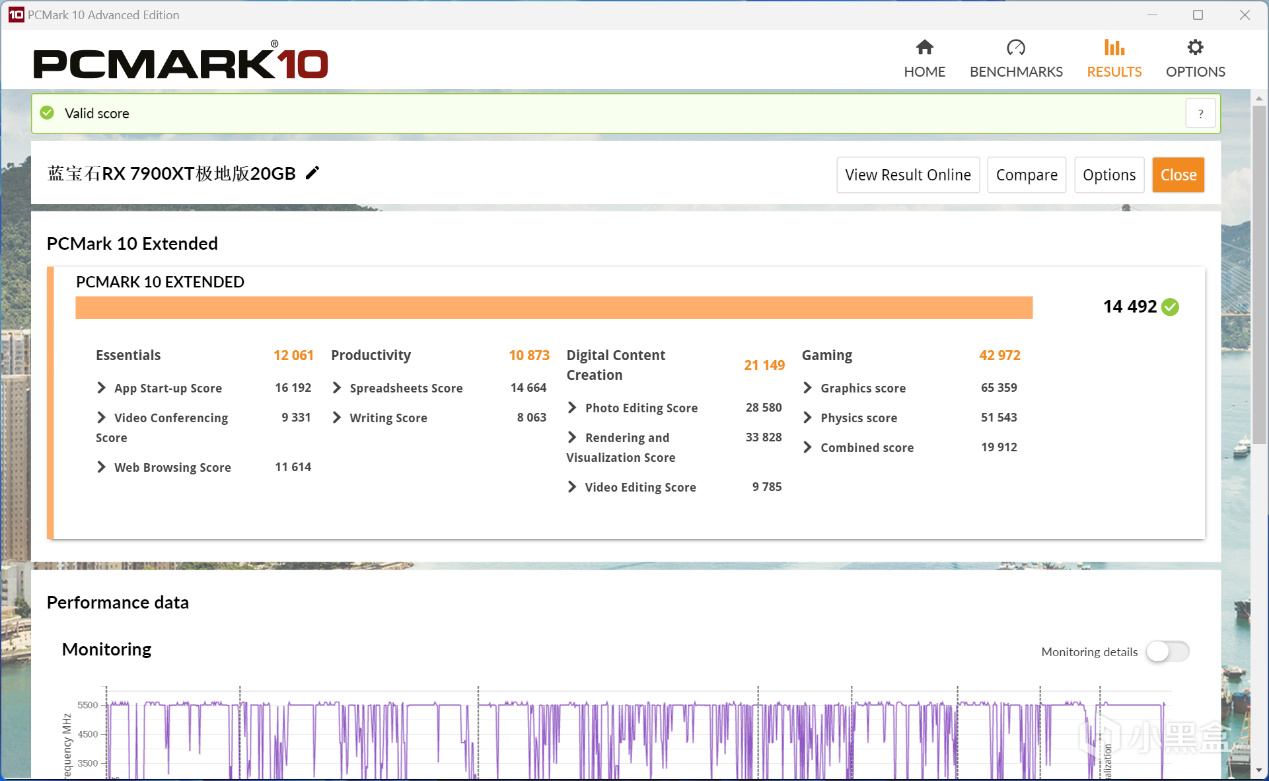Click the PCMark 10 logo

click(180, 62)
